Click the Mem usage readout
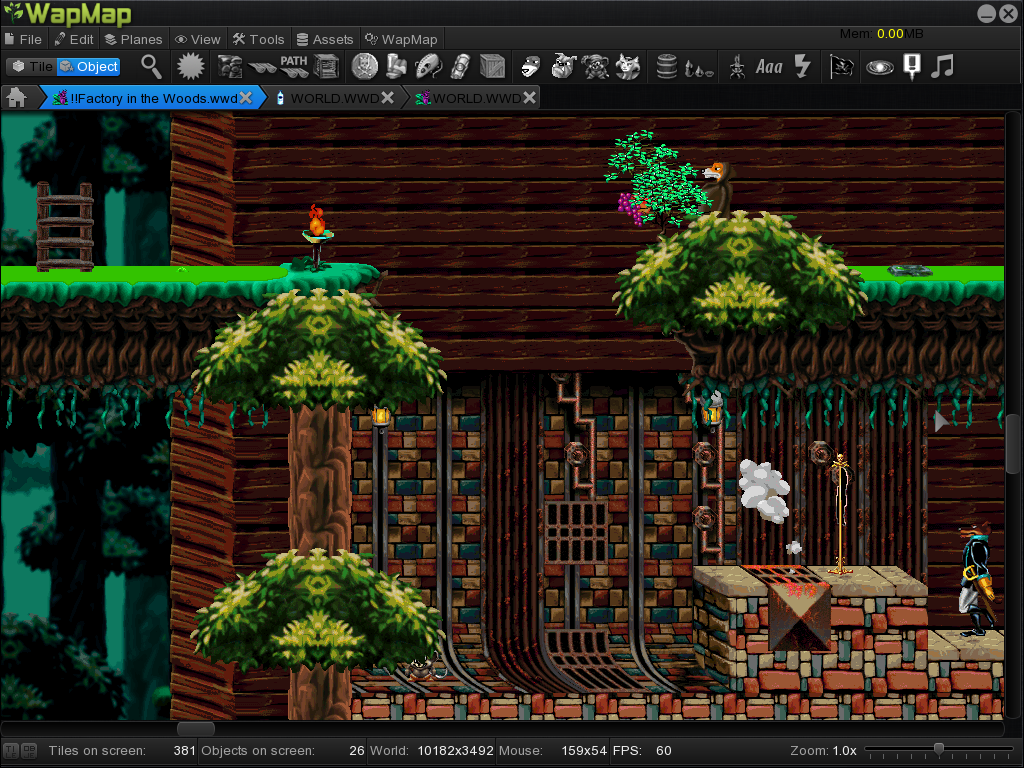The image size is (1024, 768). (x=882, y=34)
